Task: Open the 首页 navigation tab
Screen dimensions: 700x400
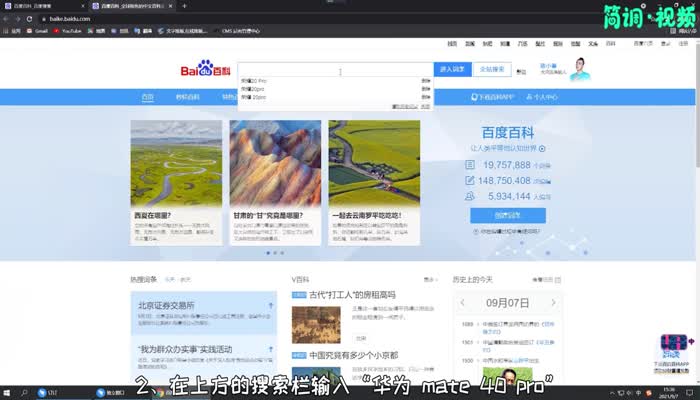Action: pos(148,97)
